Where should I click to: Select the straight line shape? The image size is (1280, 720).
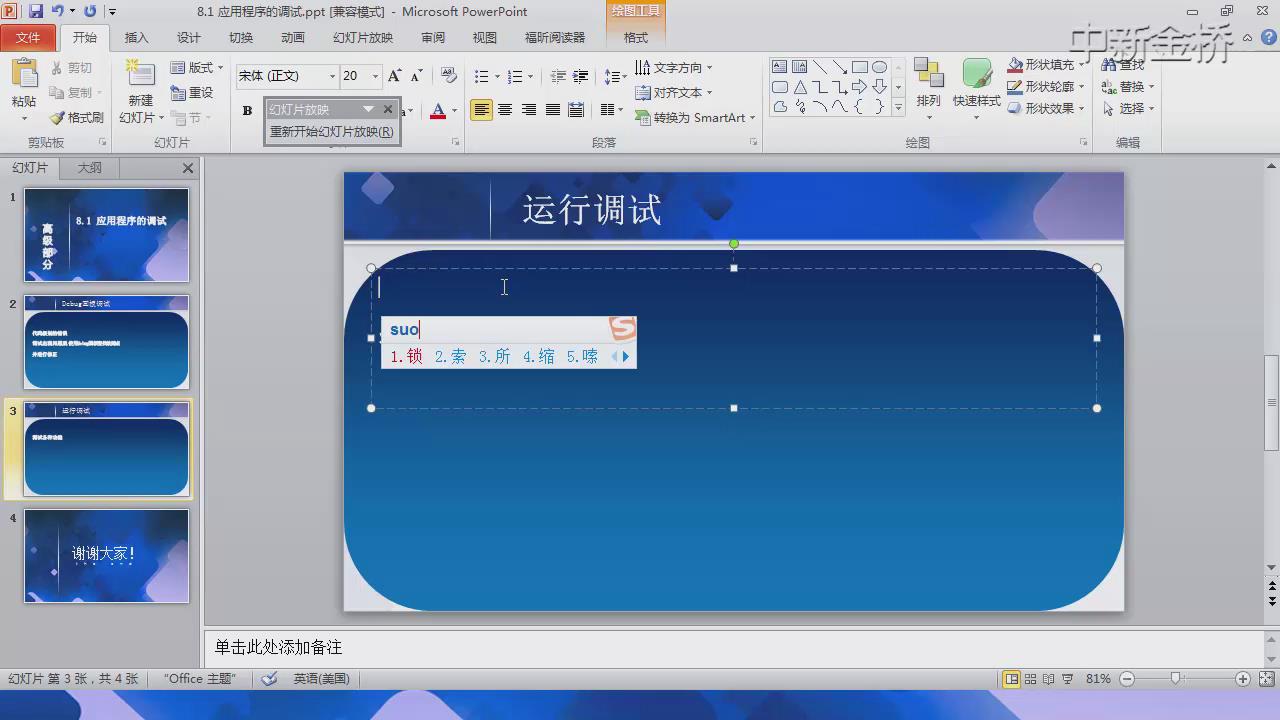click(x=819, y=67)
